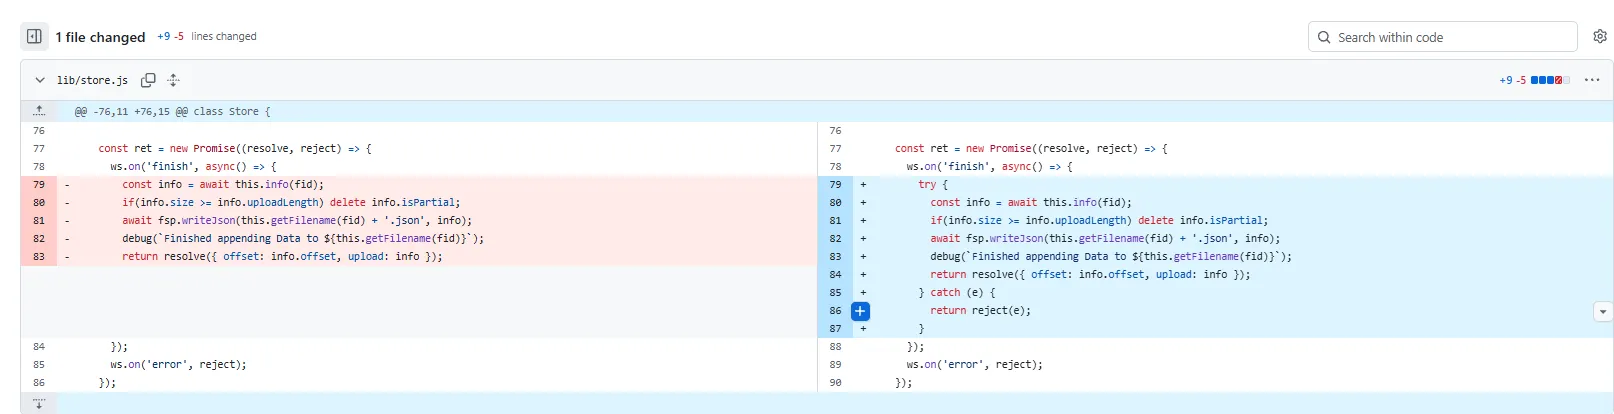This screenshot has width=1614, height=414.
Task: Click added line '} catch (e) {'
Action: click(x=957, y=293)
